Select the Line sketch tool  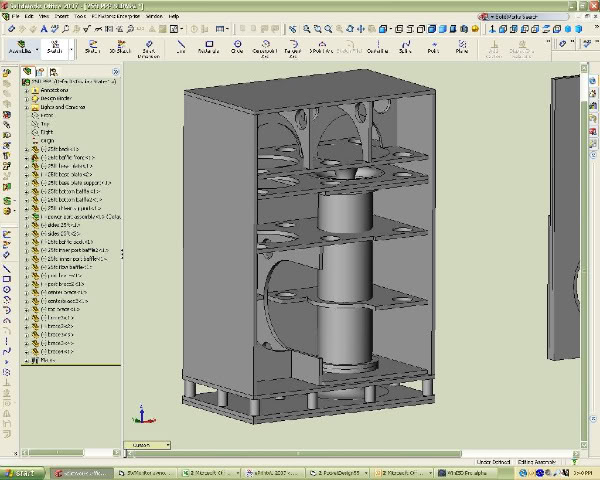coord(180,47)
